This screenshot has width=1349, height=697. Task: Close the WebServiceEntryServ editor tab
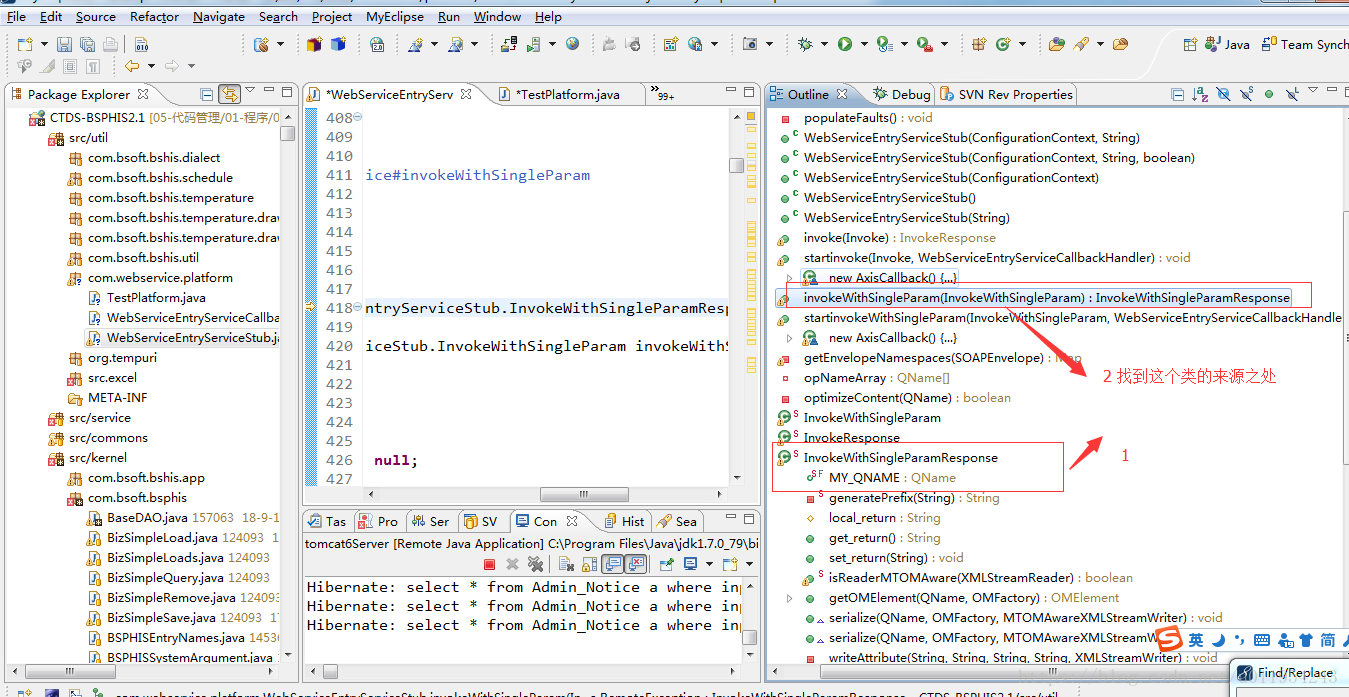(466, 94)
